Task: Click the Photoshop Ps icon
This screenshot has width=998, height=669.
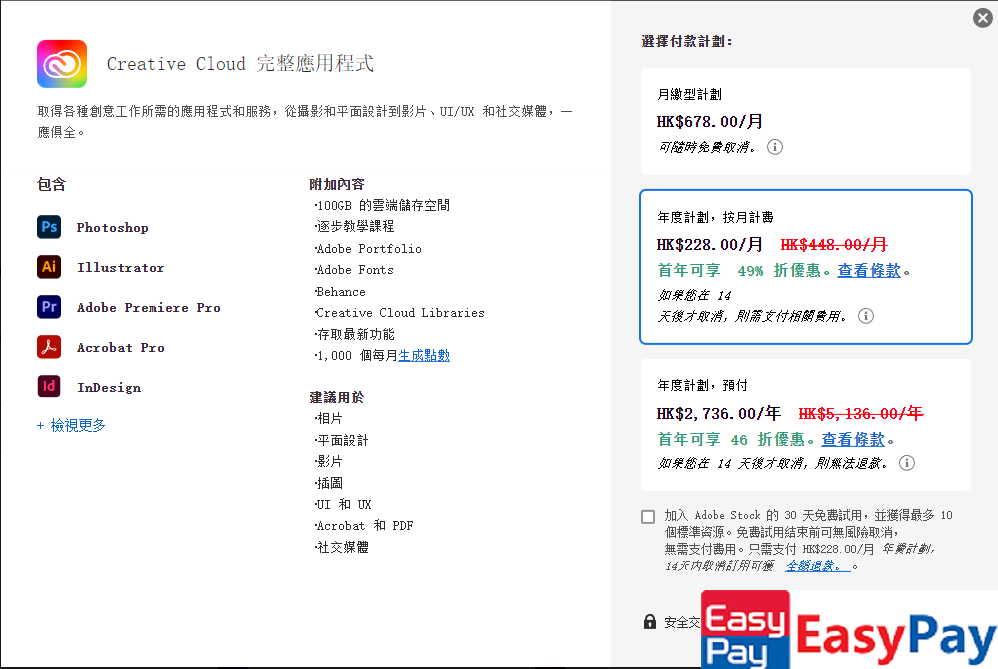Action: (49, 227)
